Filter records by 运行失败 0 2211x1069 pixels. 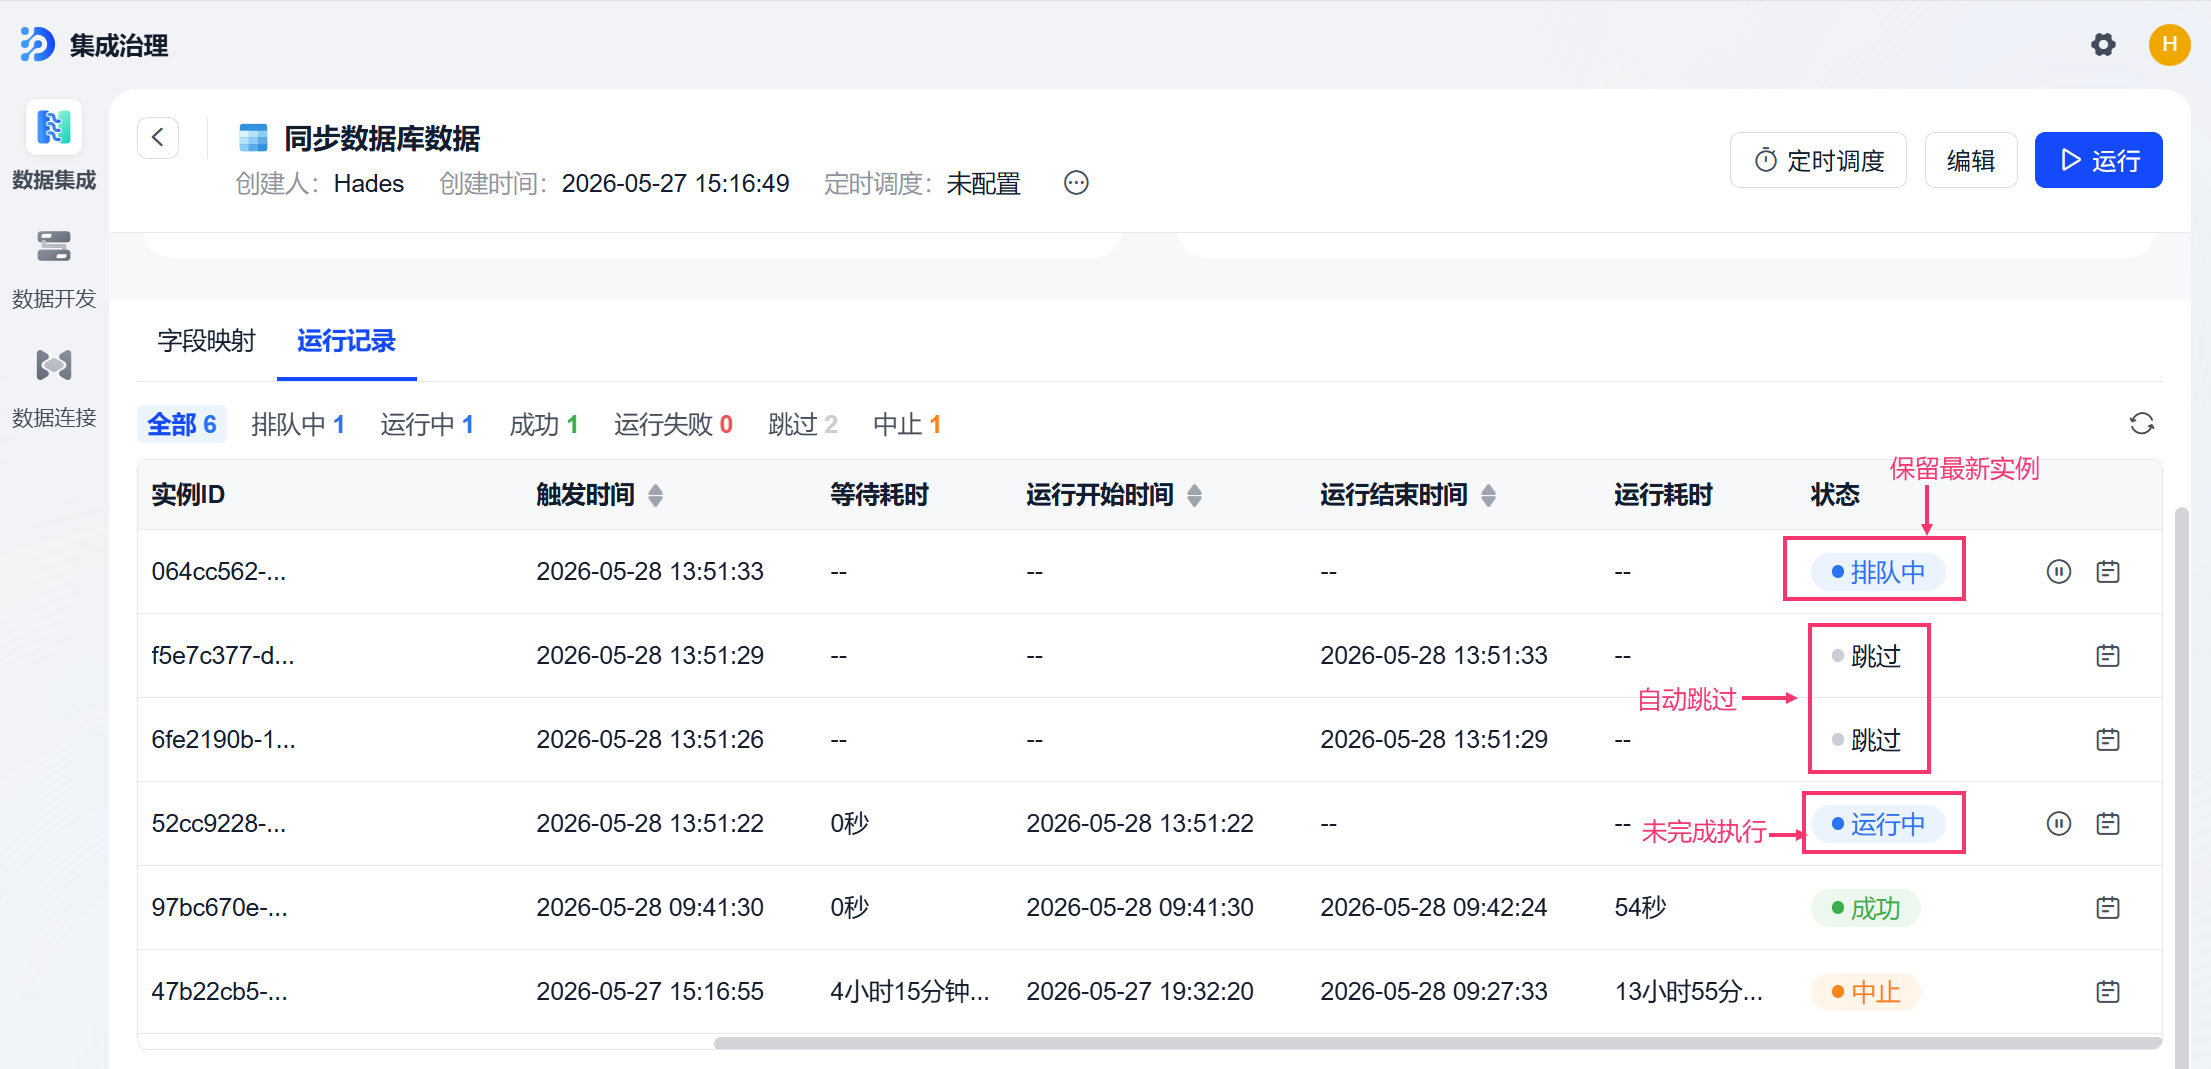(673, 425)
